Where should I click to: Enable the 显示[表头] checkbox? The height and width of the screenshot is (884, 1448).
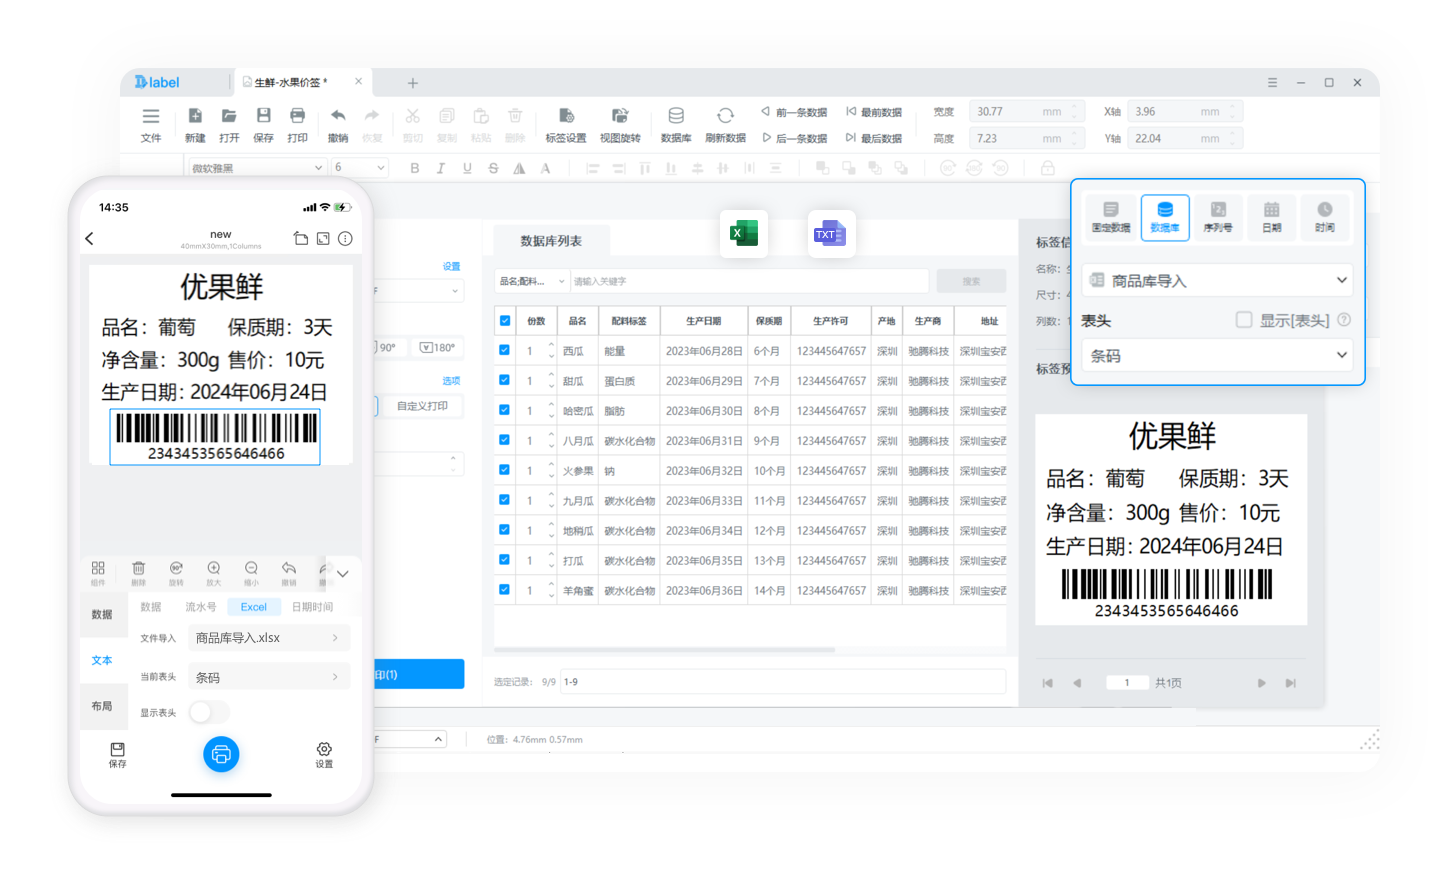point(1244,320)
